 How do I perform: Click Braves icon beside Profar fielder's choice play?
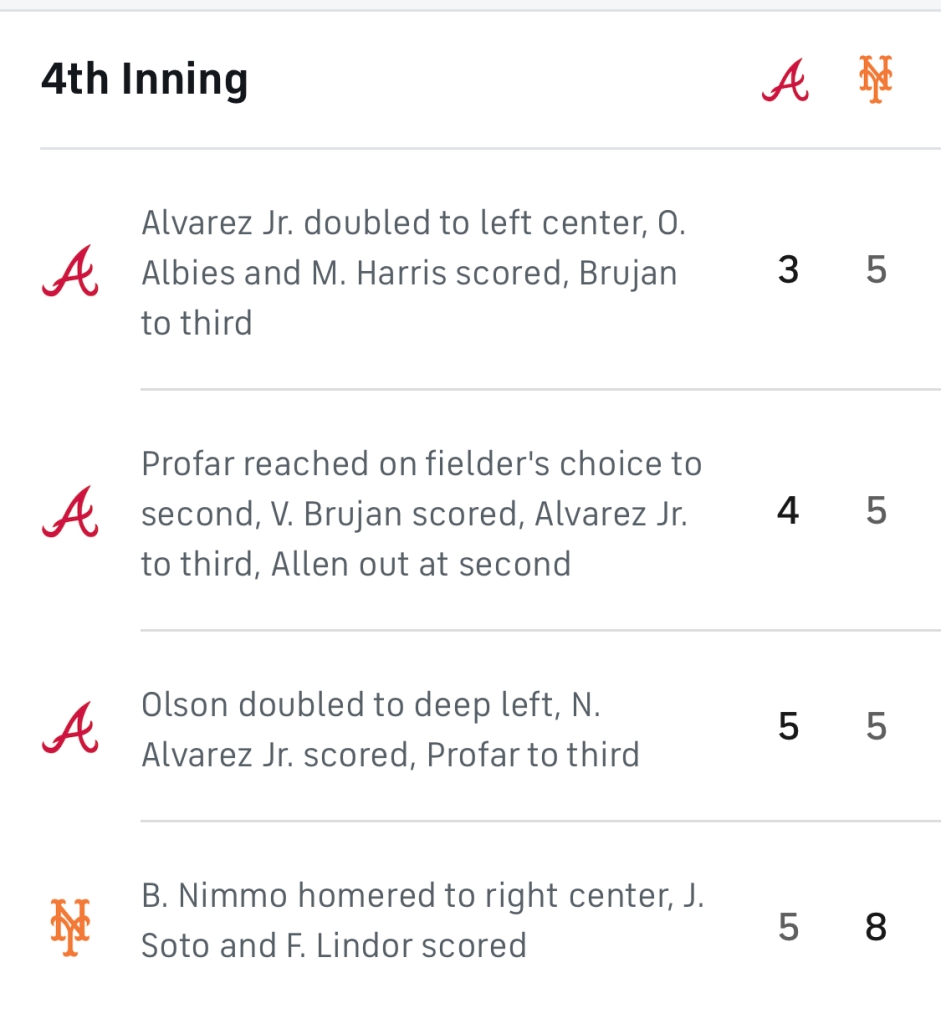[x=70, y=512]
